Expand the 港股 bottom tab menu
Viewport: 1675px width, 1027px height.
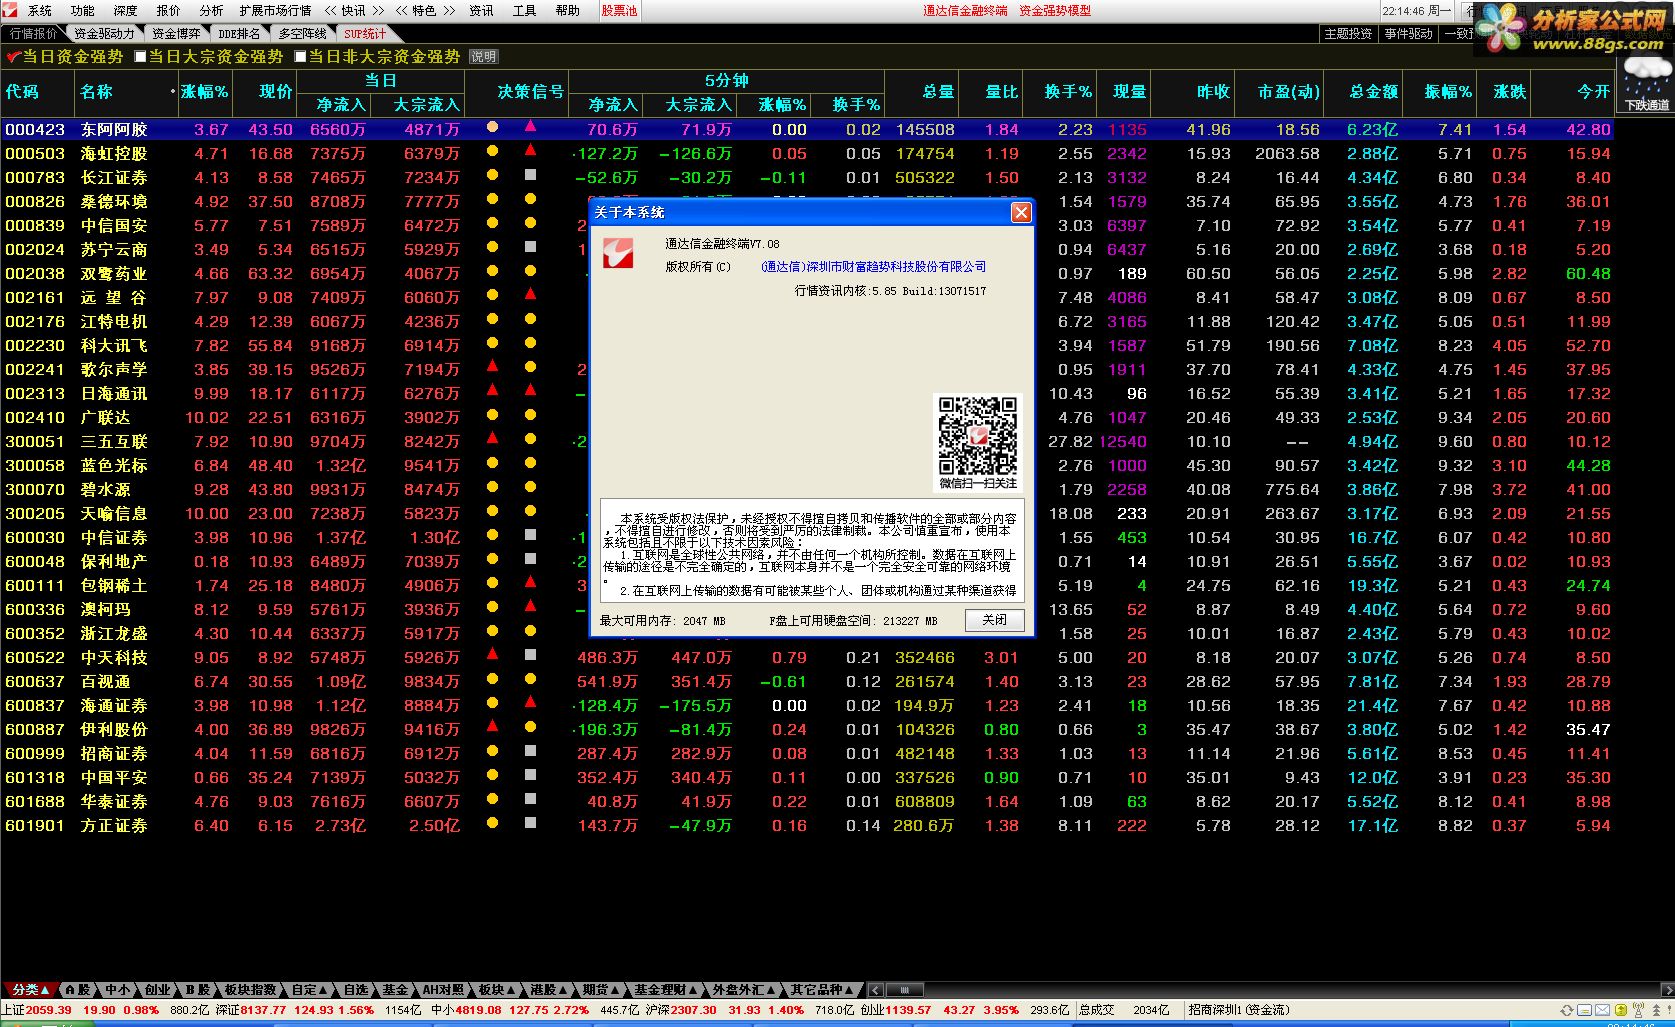(x=547, y=990)
